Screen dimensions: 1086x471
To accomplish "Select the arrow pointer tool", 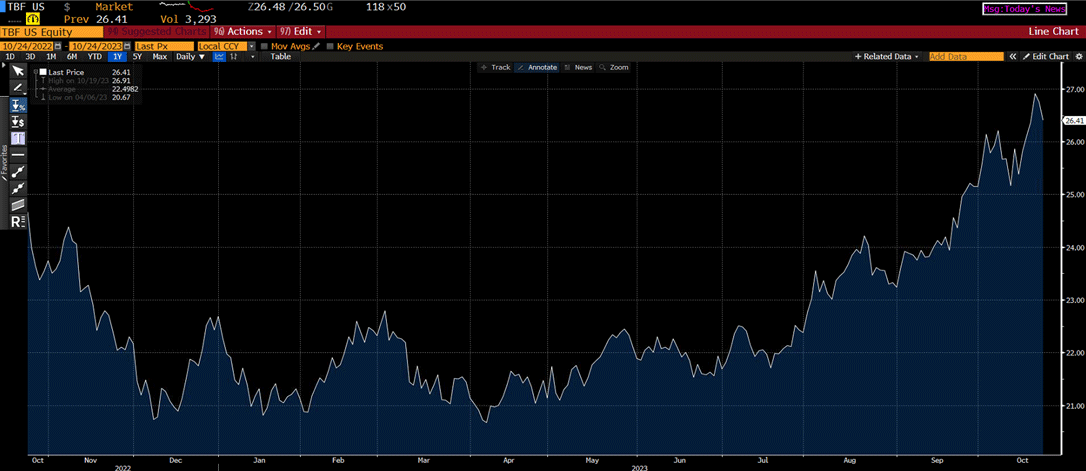I will click(x=18, y=71).
